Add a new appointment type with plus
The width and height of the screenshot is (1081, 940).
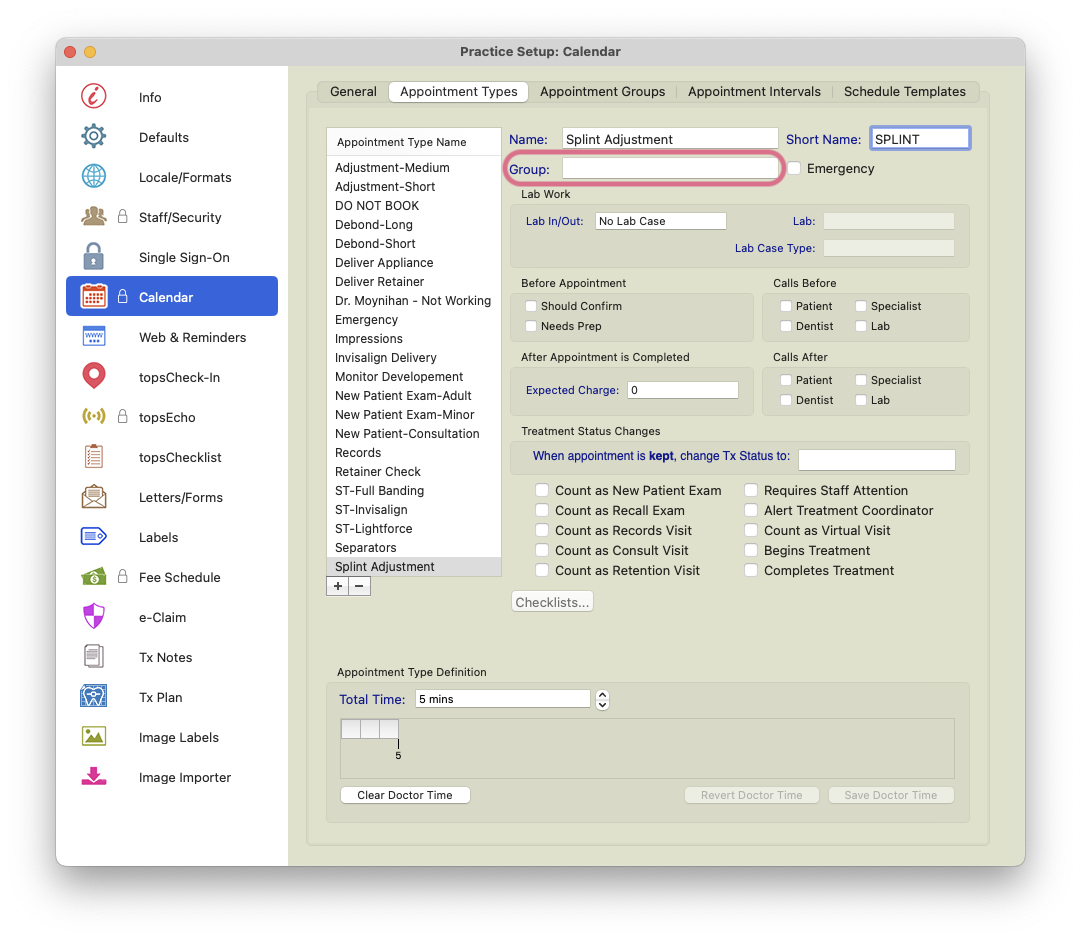tap(338, 586)
